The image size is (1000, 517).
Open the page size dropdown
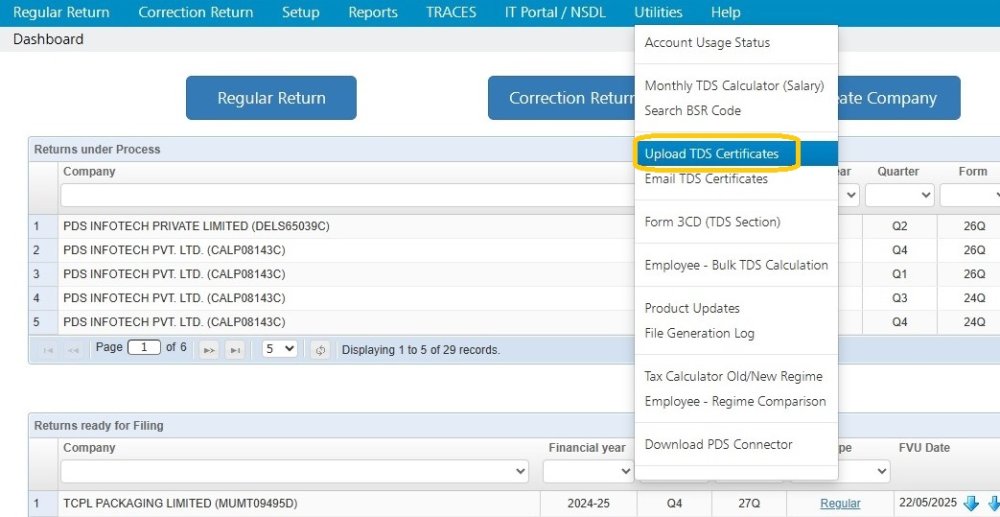pos(279,349)
